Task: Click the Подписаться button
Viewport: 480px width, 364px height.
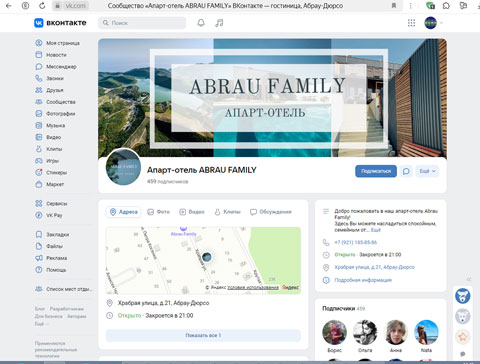Action: 376,171
